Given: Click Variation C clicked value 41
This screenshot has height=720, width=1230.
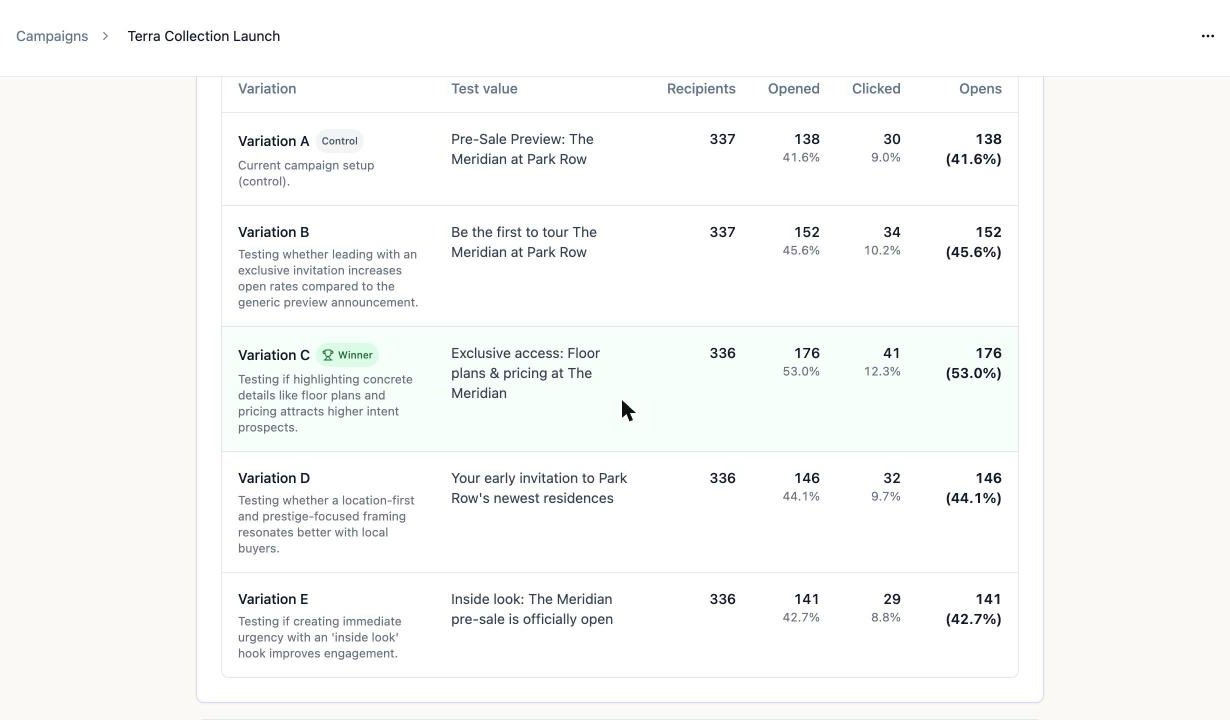Looking at the screenshot, I should (892, 353).
